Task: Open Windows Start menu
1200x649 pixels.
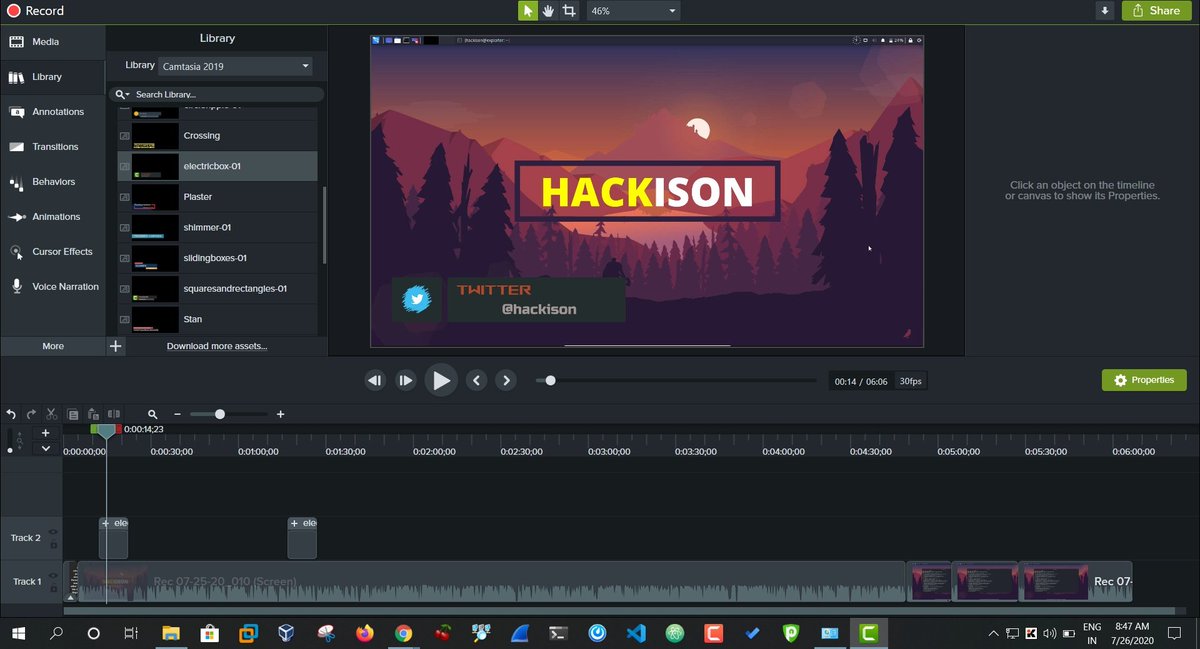Action: [18, 633]
